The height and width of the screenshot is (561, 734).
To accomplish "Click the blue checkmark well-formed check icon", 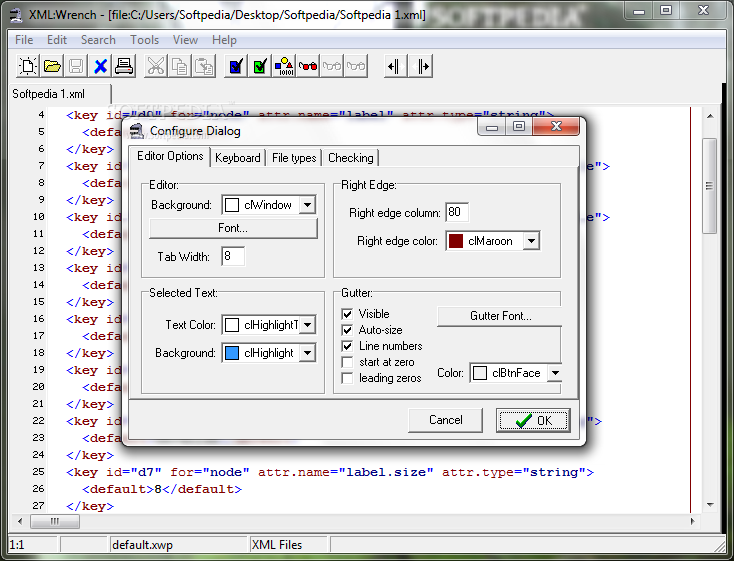I will pyautogui.click(x=236, y=66).
